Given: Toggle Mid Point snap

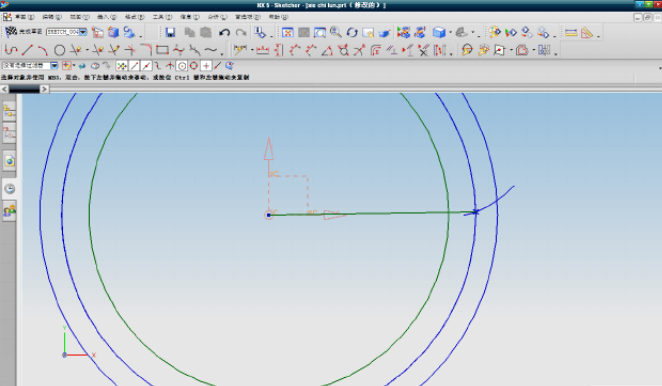Looking at the screenshot, I should [x=146, y=66].
